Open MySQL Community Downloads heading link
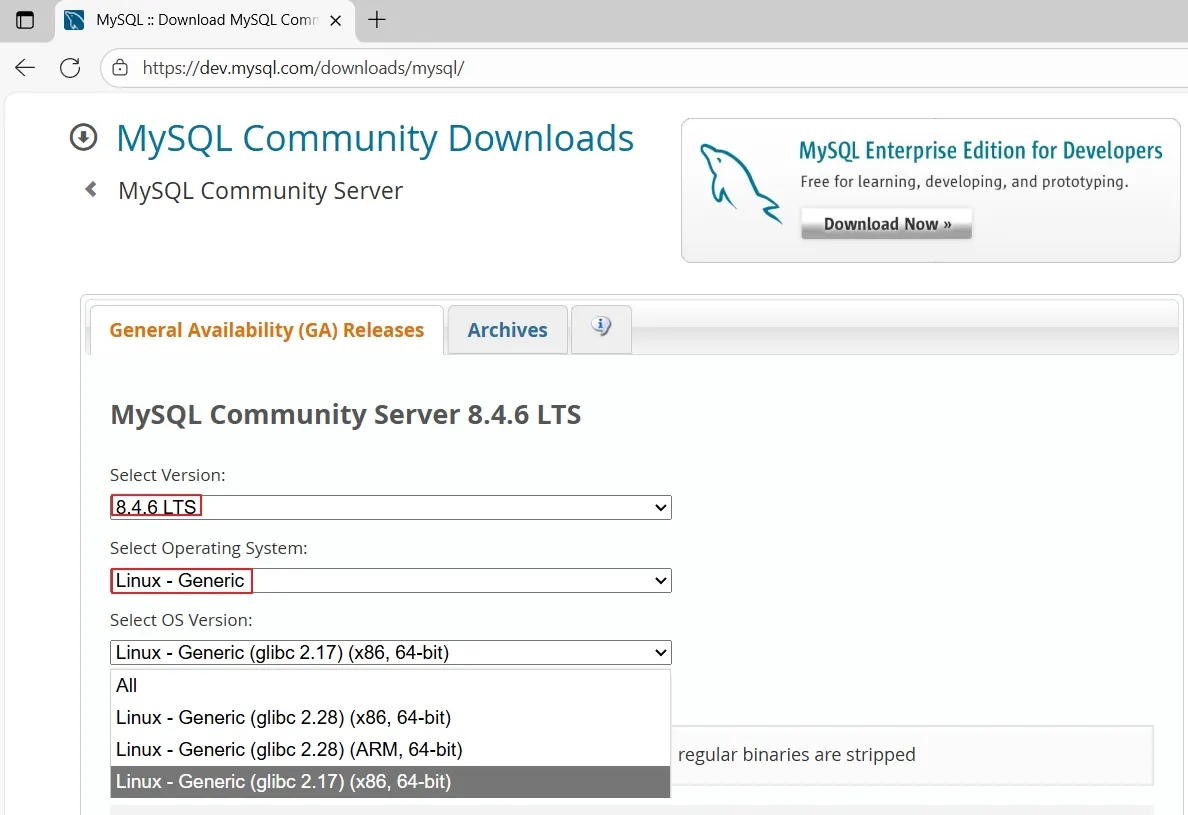 [375, 138]
